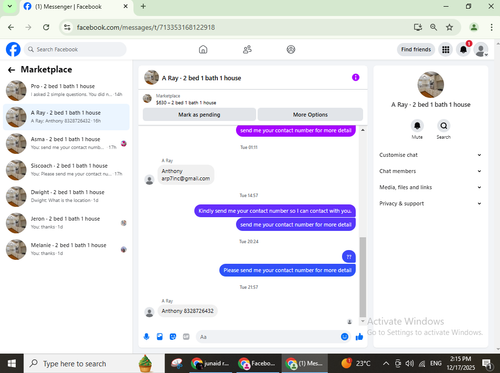
Task: Open the notifications bell
Action: pos(463,50)
